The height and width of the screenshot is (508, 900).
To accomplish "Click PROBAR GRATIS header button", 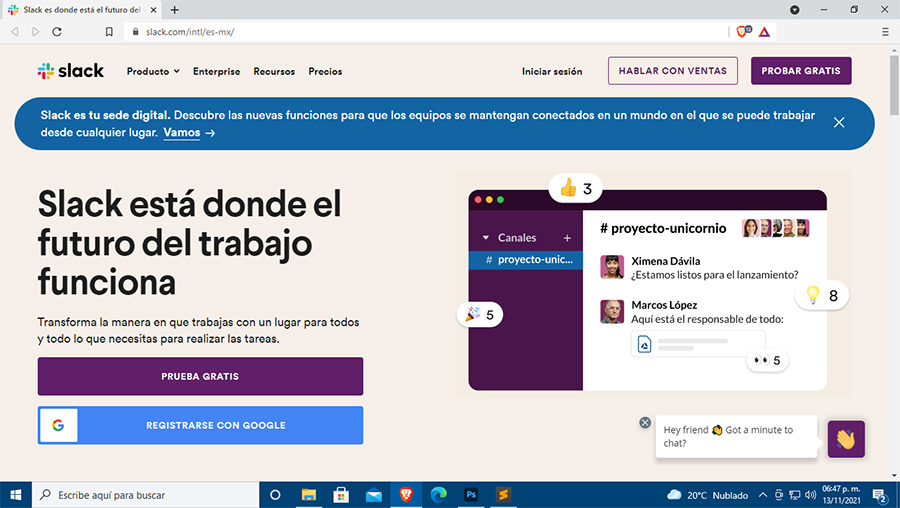I will (801, 71).
